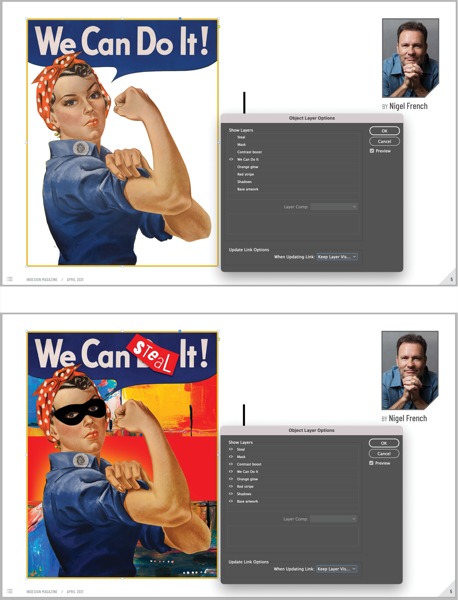Hide the We Can Do It layer in upper dialog
The width and height of the screenshot is (458, 600).
(231, 160)
